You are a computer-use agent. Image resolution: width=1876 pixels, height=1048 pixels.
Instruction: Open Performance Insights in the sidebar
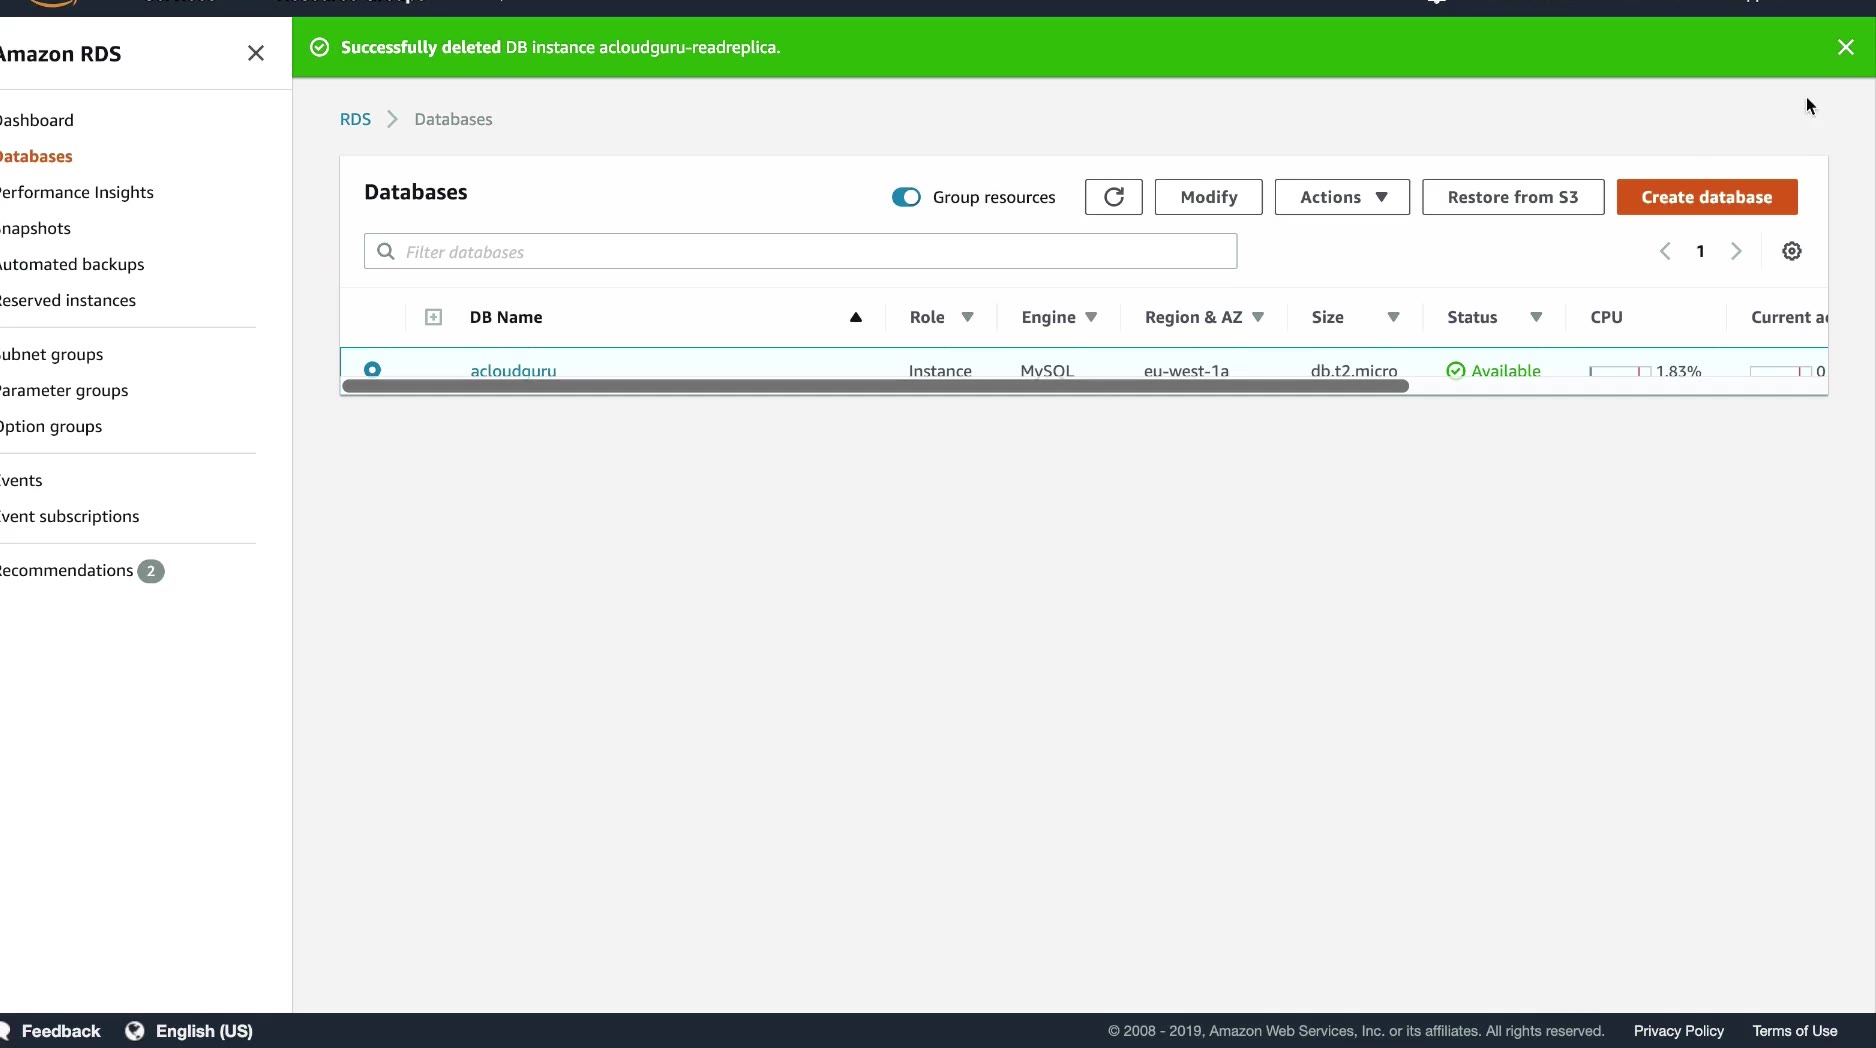pos(77,192)
